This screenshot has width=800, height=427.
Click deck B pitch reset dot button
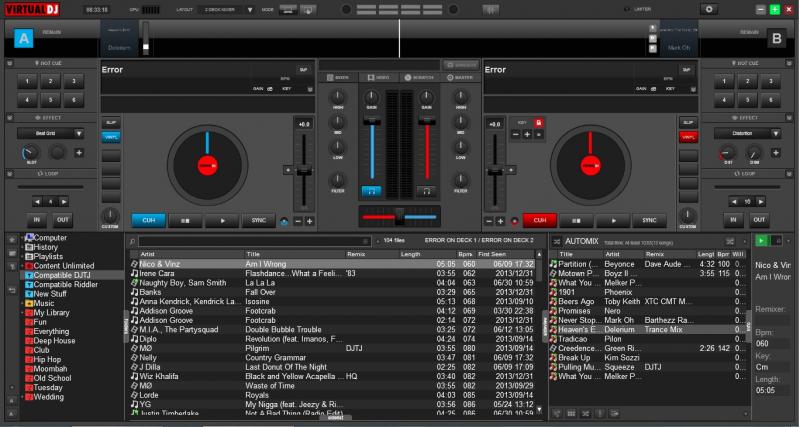[x=510, y=170]
